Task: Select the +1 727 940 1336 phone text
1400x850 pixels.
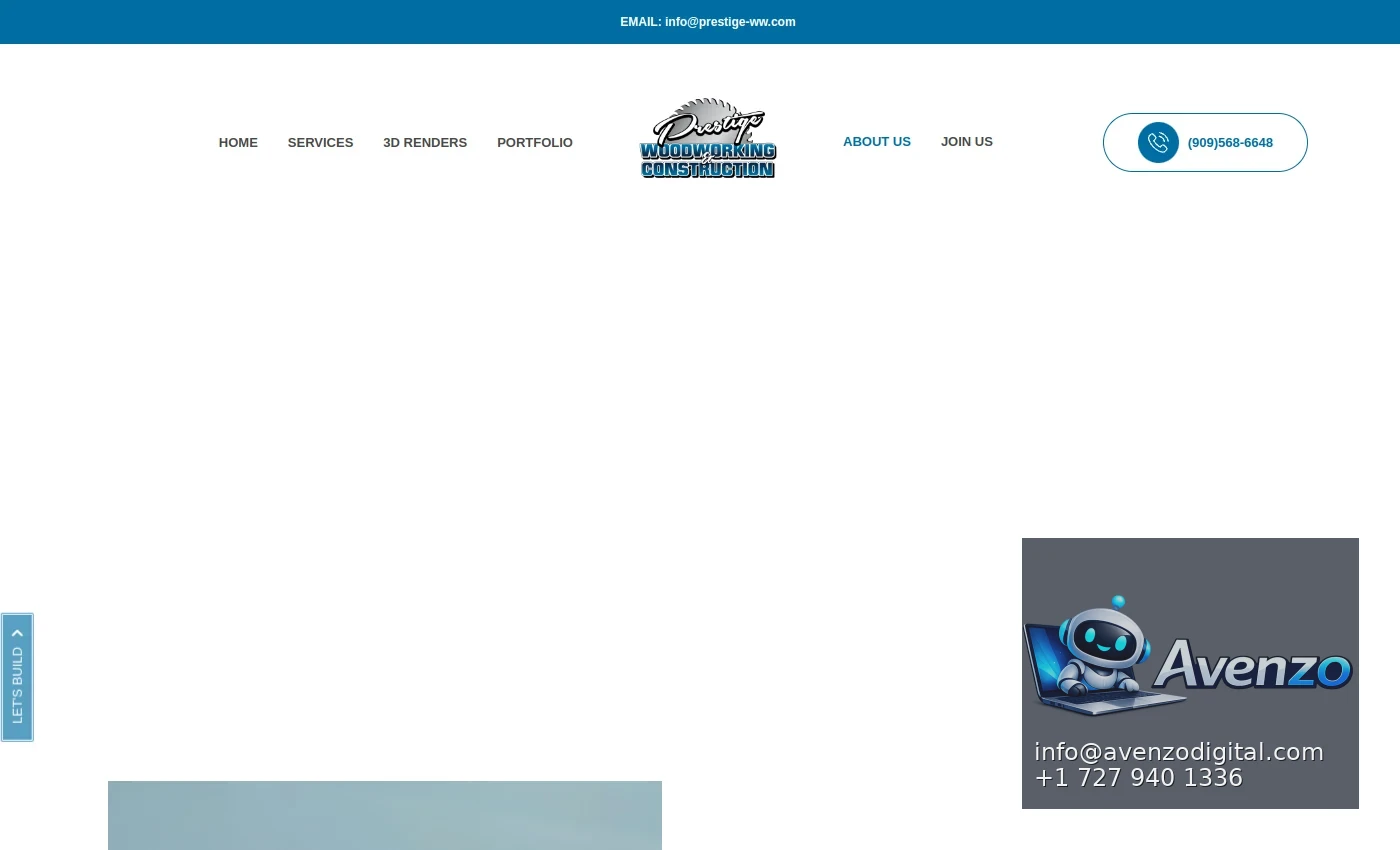Action: 1139,778
